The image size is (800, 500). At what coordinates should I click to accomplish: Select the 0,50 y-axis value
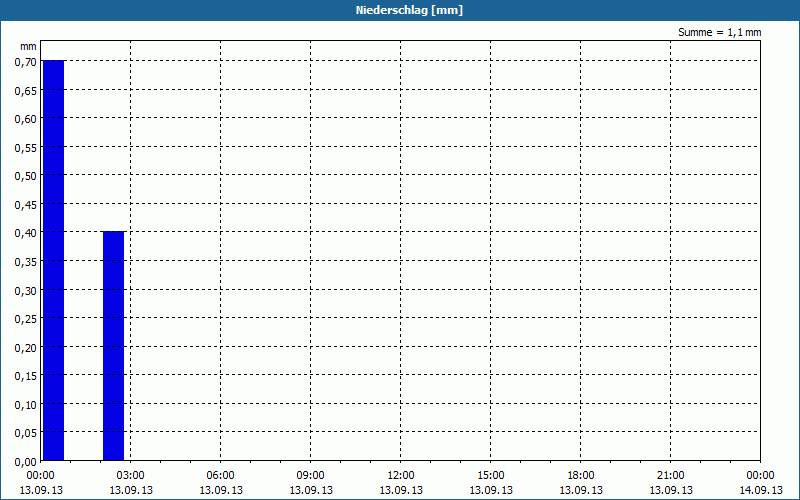[x=26, y=176]
